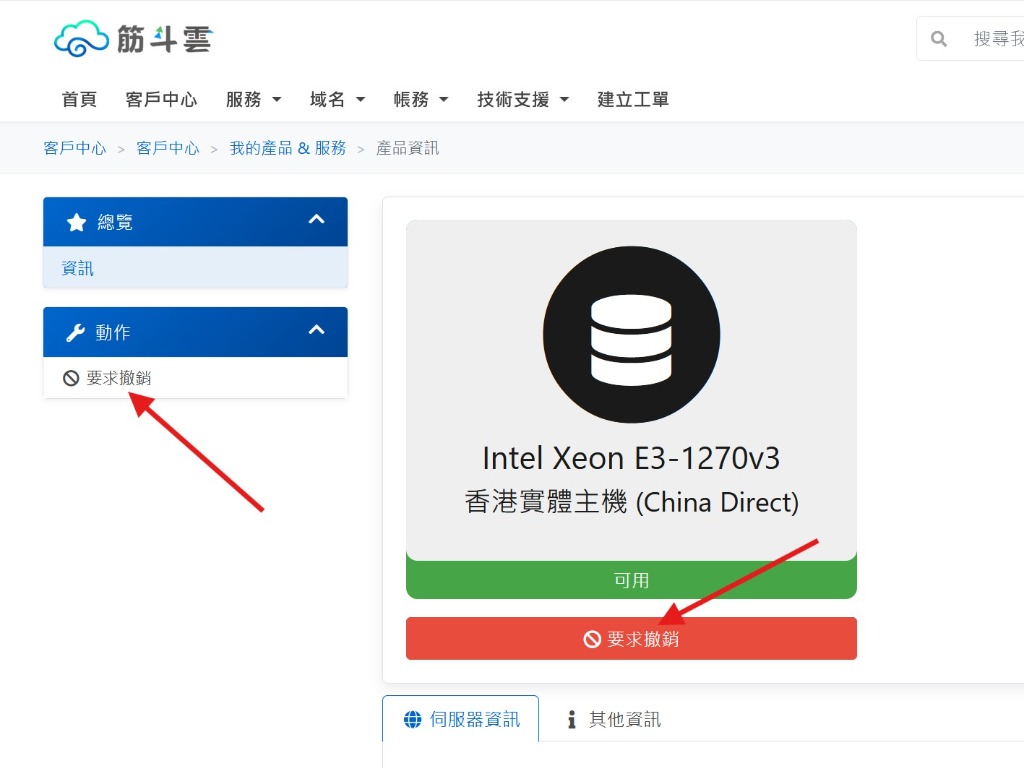Image resolution: width=1024 pixels, height=768 pixels.
Task: Open the 域名 dropdown menu
Action: tap(337, 99)
